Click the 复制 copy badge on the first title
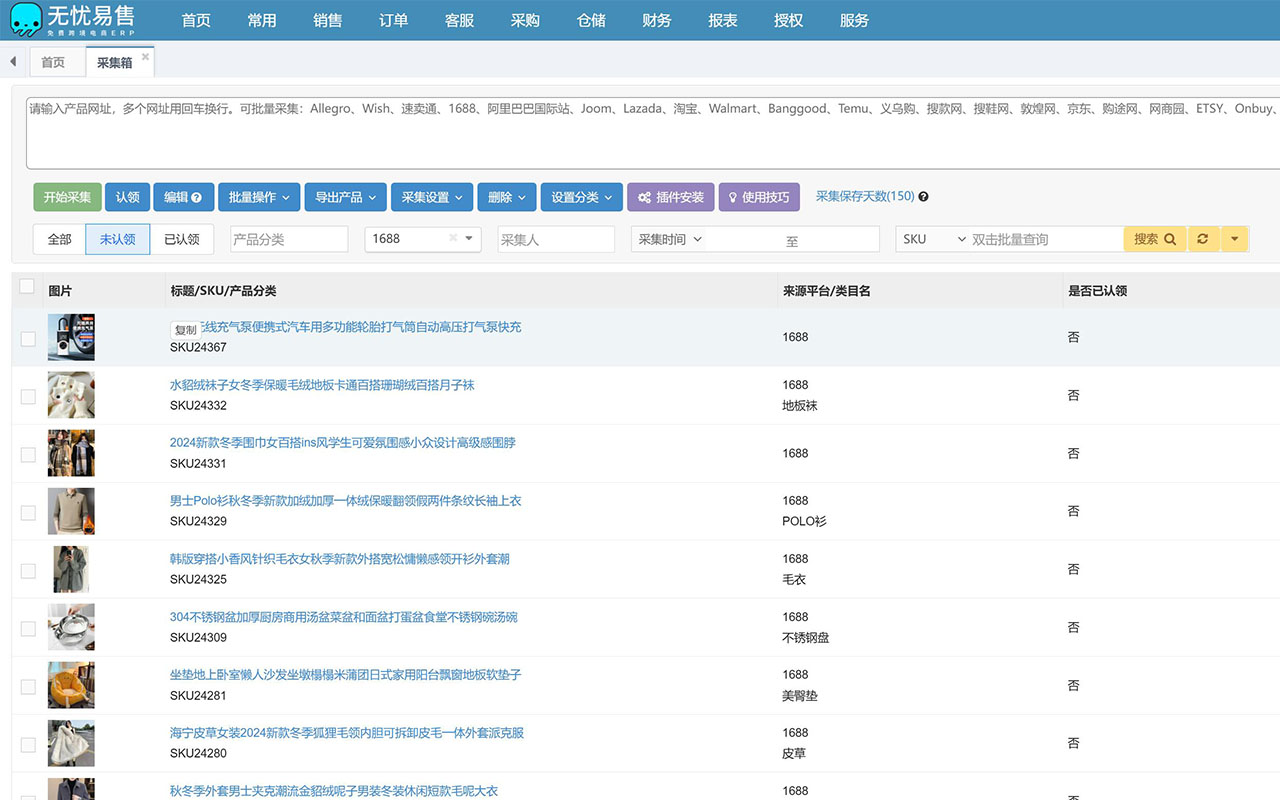1280x800 pixels. click(185, 330)
